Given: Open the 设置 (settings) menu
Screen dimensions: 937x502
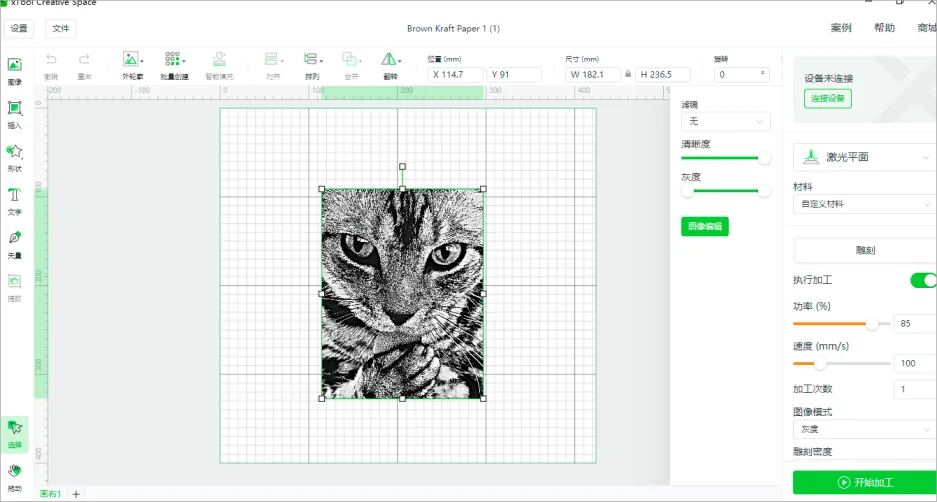Looking at the screenshot, I should (19, 28).
